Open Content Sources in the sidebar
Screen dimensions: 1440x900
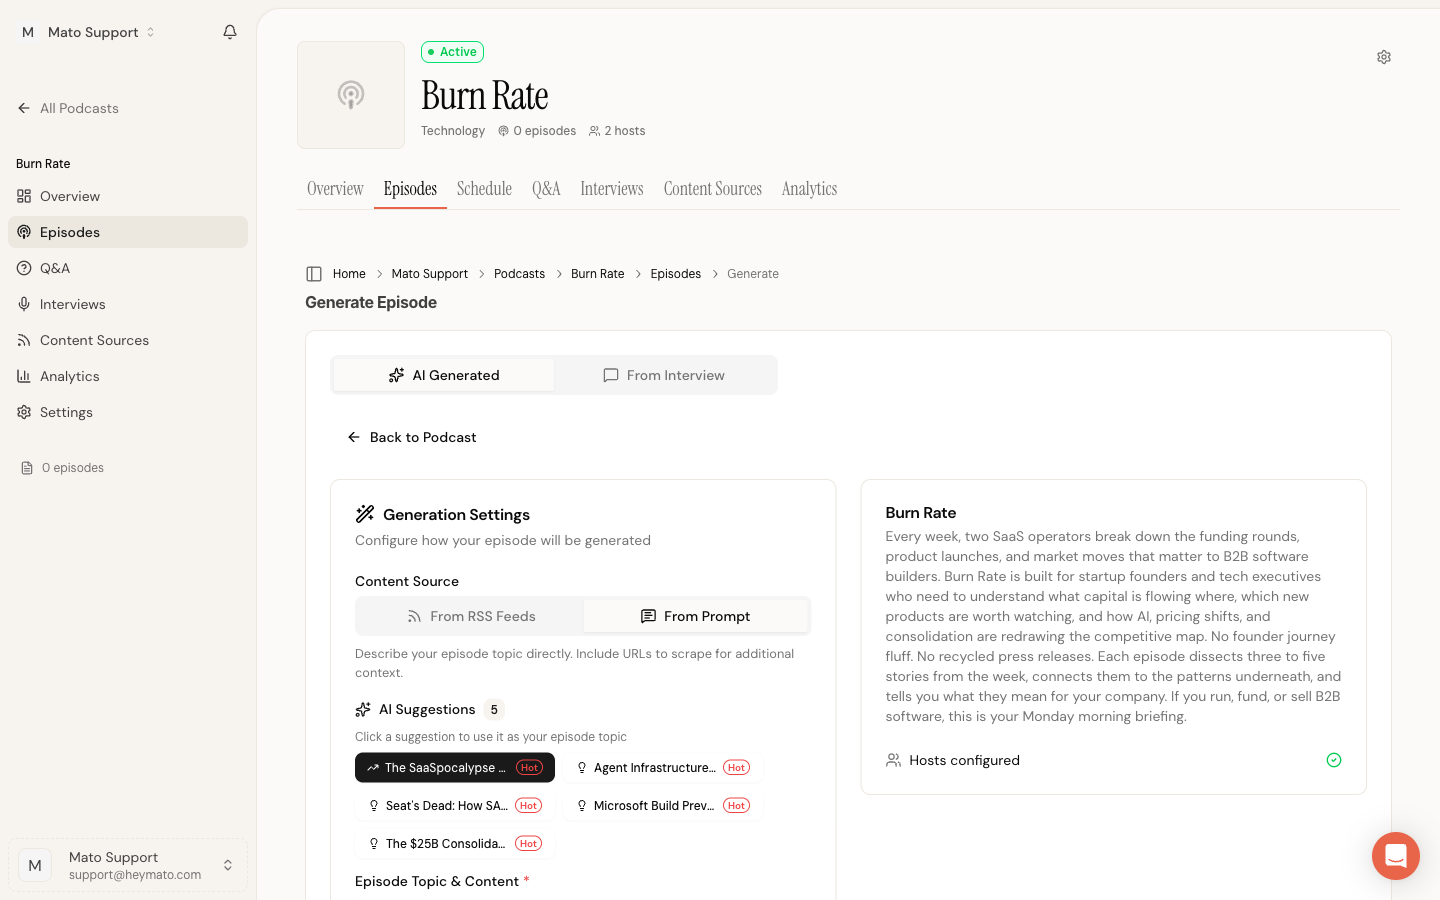(128, 340)
